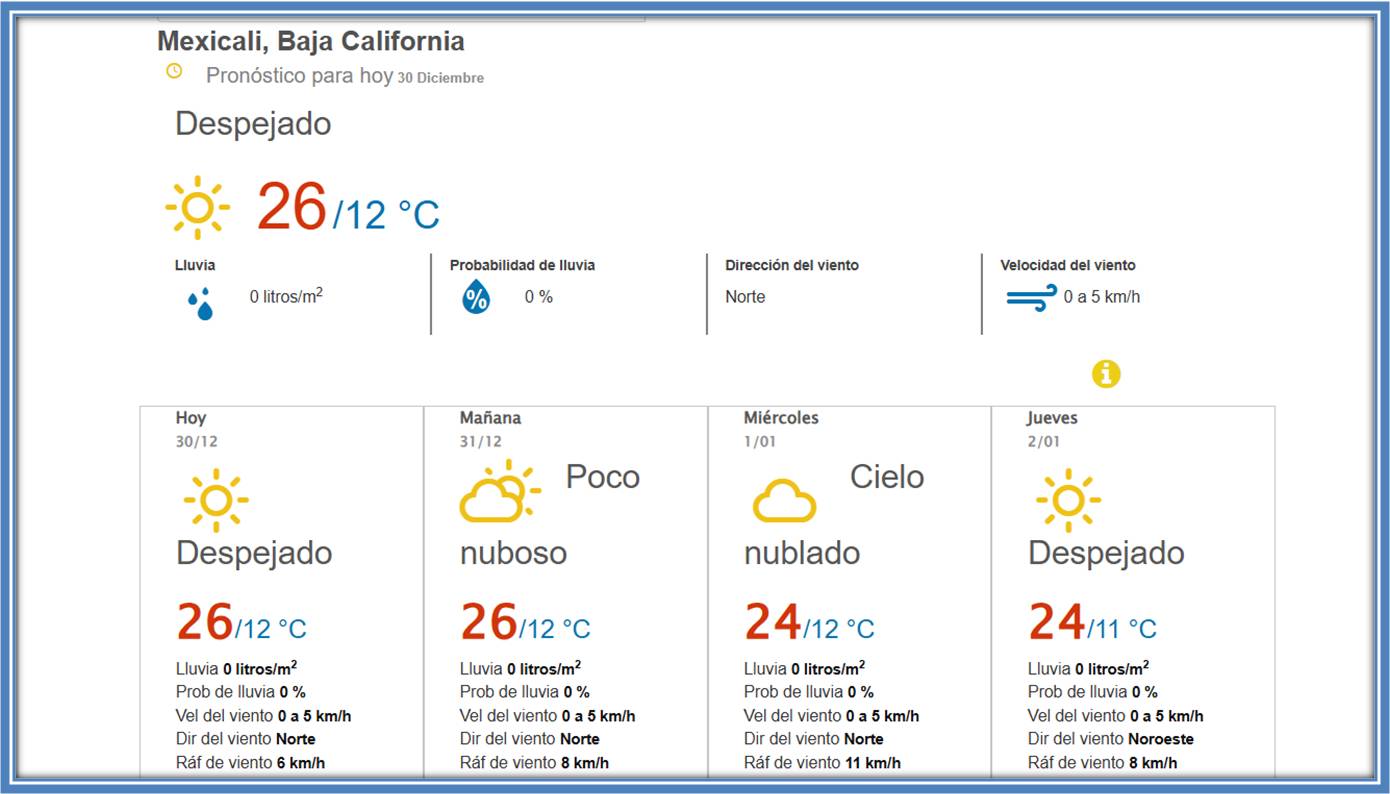Click the 0 % value for Probabilidad de lluvia
Image resolution: width=1390 pixels, height=794 pixels.
(x=539, y=297)
